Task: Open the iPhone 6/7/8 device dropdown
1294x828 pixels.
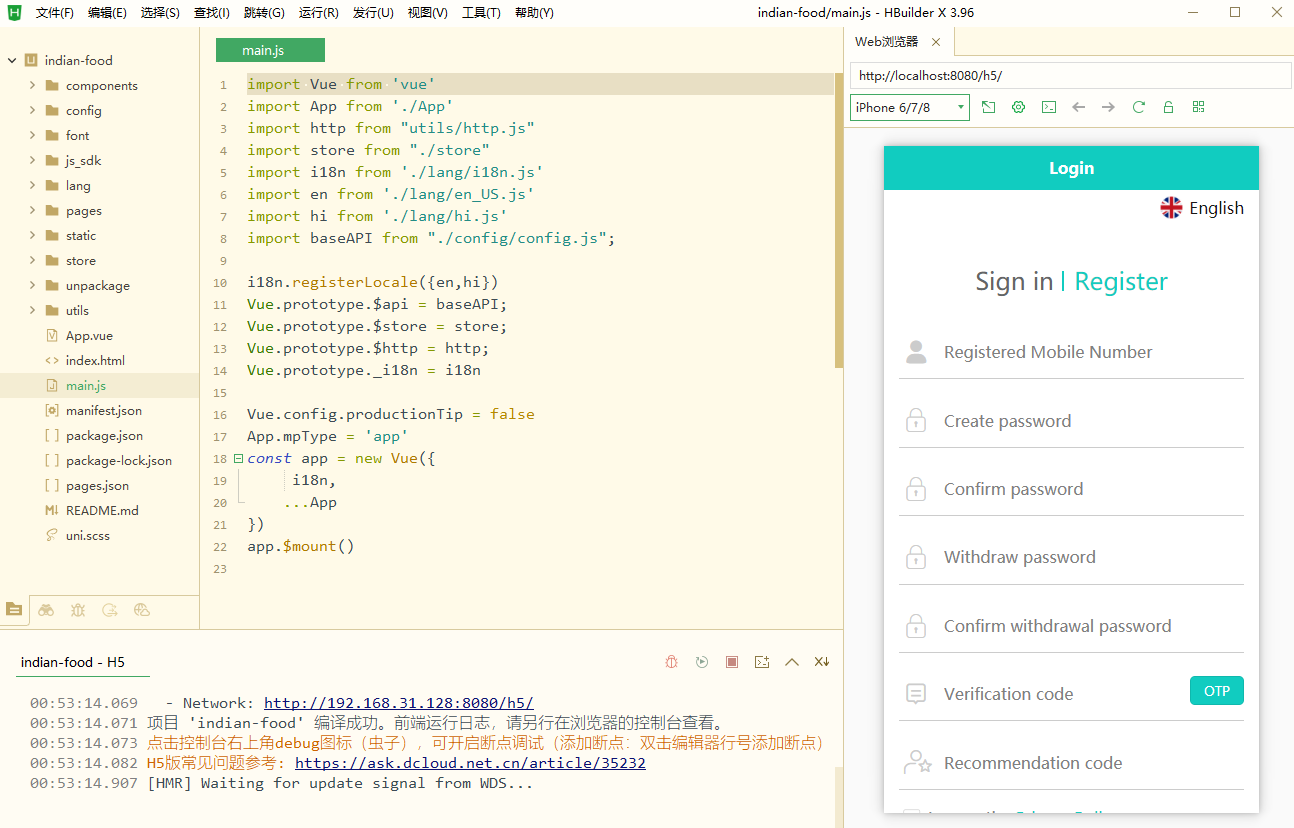Action: pos(909,107)
